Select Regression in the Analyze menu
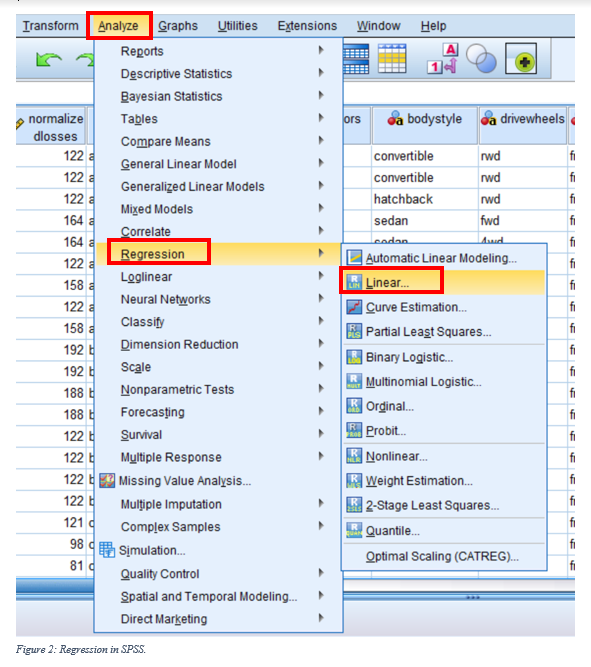Screen dimensions: 591x667 (218, 254)
